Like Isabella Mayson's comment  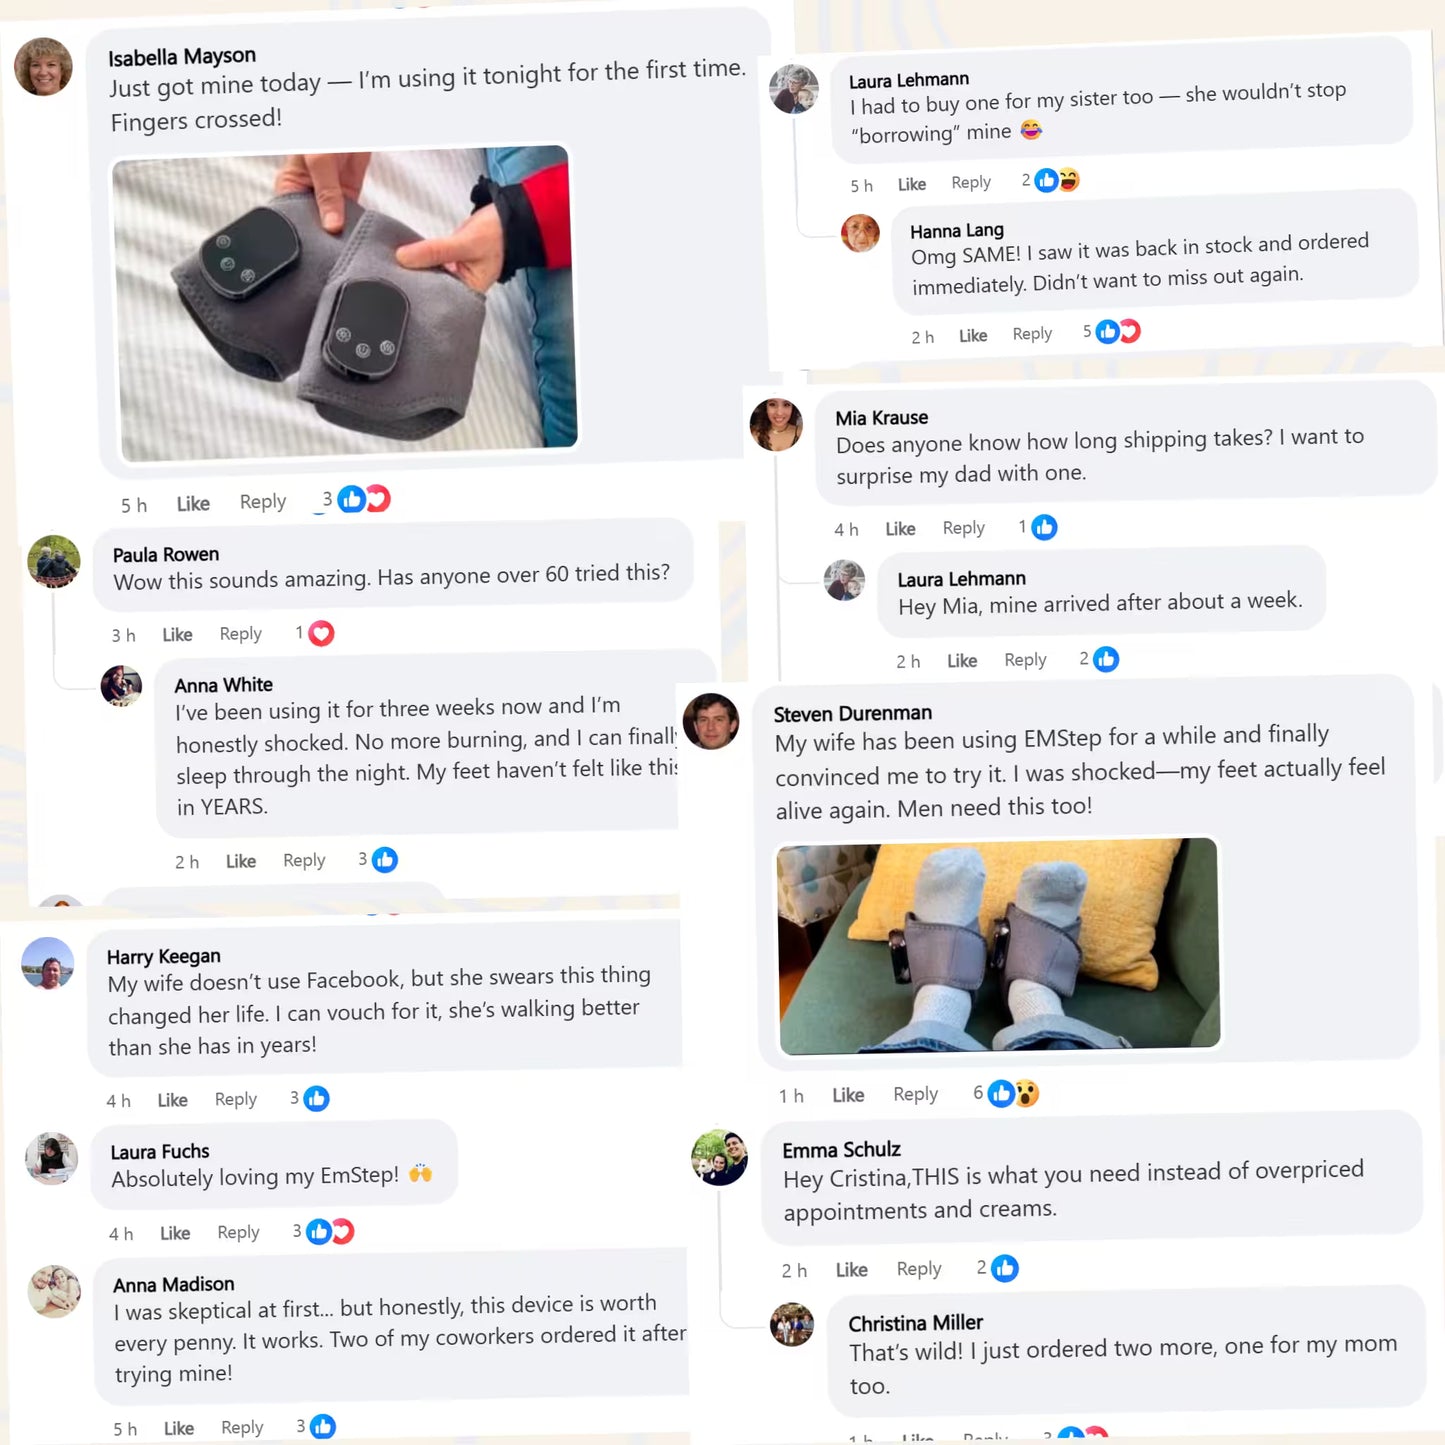(193, 504)
